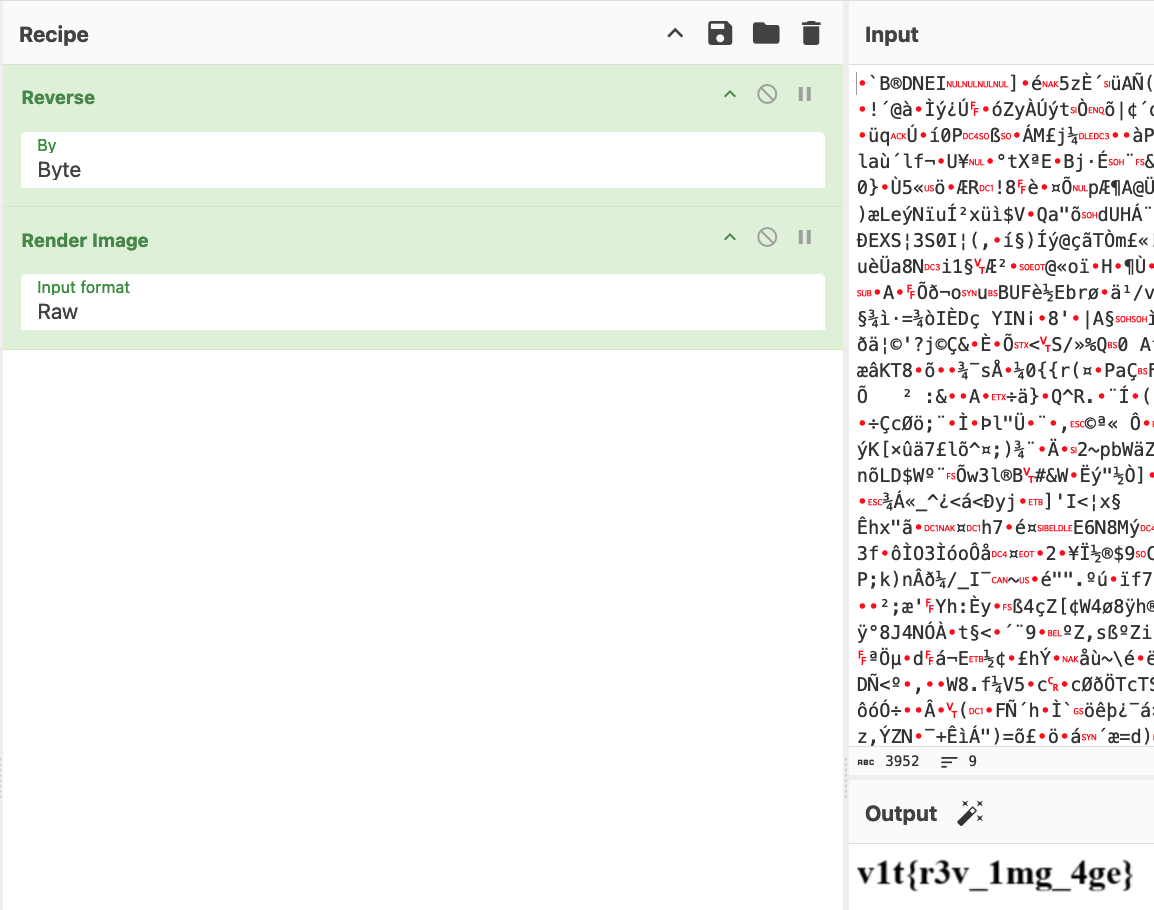Clear the recipe with the trash icon
The width and height of the screenshot is (1154, 910).
tap(811, 34)
